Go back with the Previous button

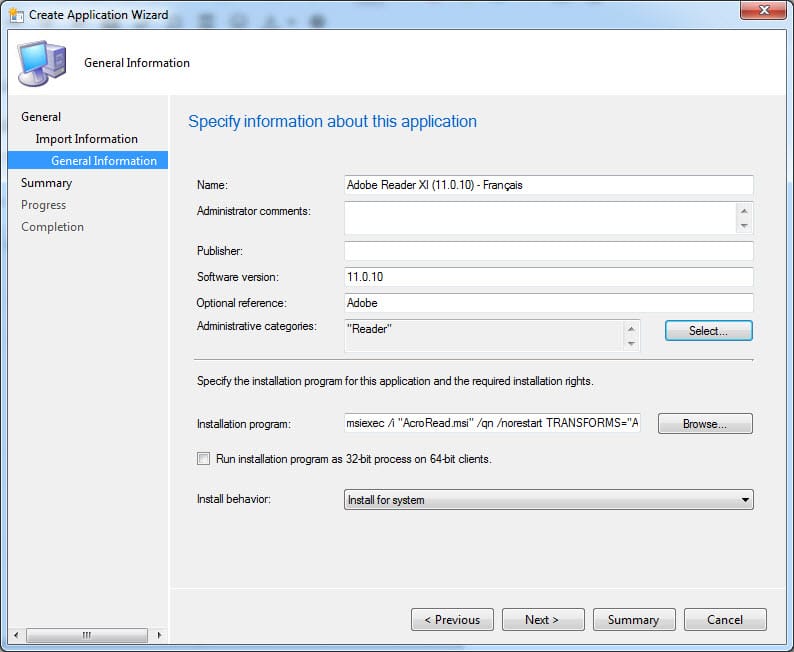pyautogui.click(x=452, y=620)
